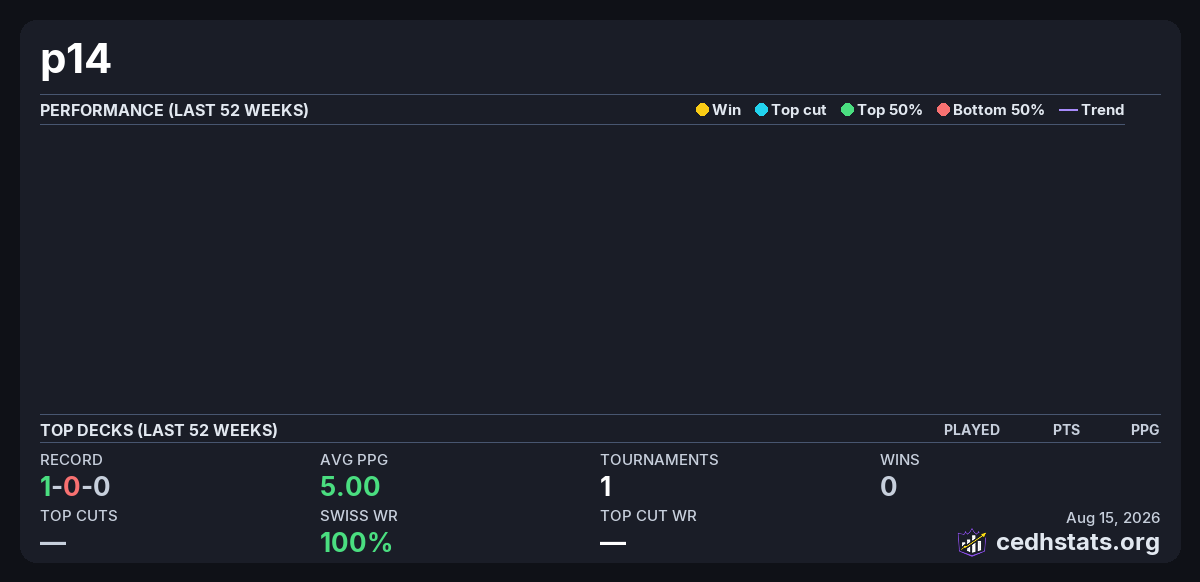Open the cedhstats.org site name

pyautogui.click(x=1078, y=542)
